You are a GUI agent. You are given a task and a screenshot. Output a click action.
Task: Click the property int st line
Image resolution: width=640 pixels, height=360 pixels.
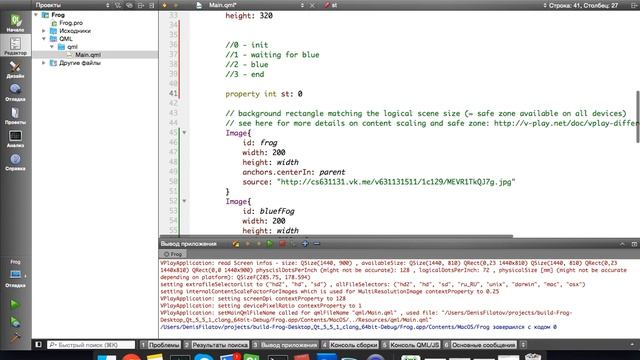pos(264,94)
